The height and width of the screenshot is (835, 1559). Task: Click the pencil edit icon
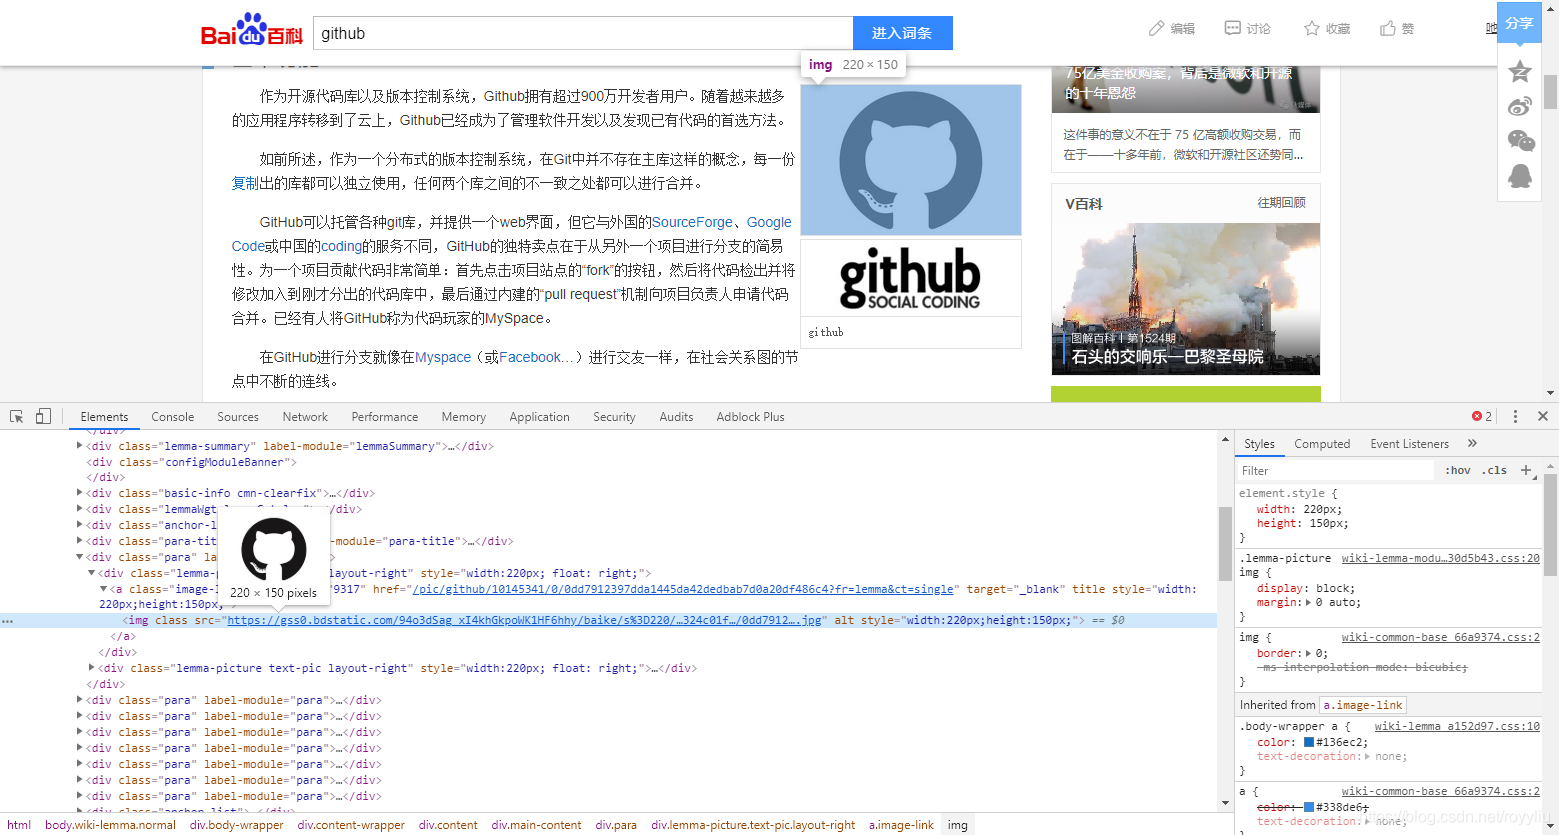[x=1156, y=29]
